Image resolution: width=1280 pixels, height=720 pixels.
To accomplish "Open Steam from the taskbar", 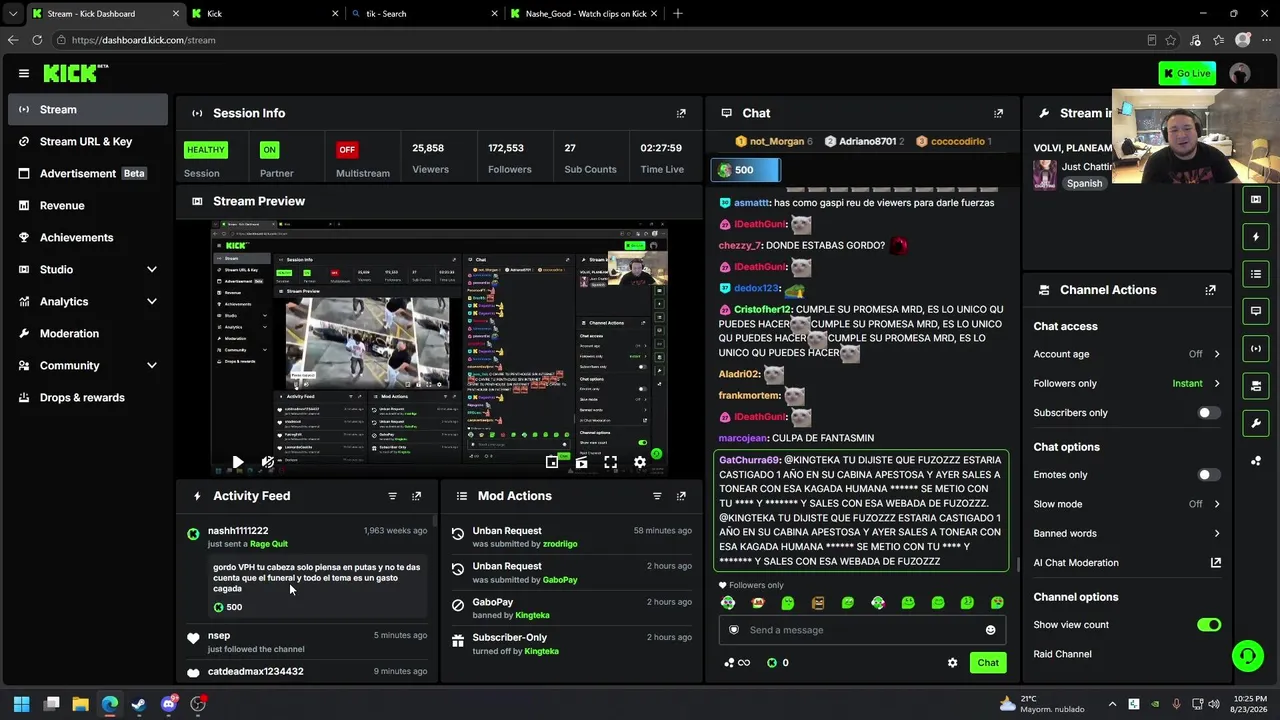I will tap(139, 704).
